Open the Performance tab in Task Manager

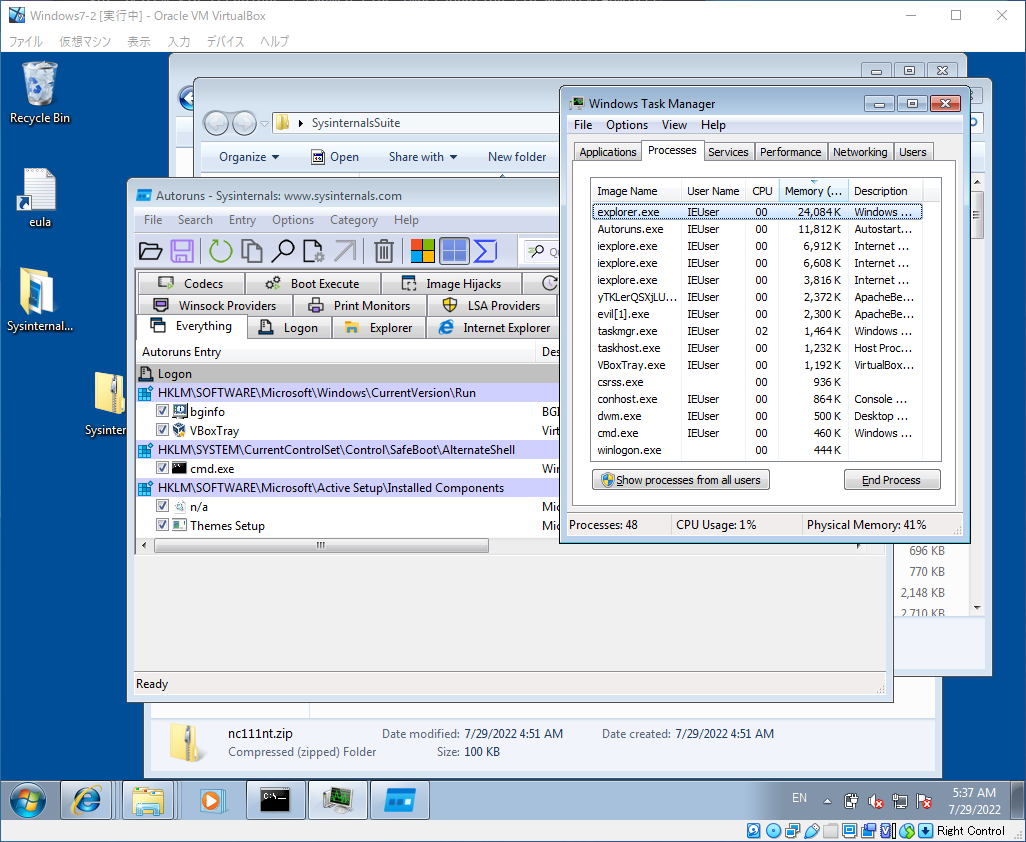790,152
